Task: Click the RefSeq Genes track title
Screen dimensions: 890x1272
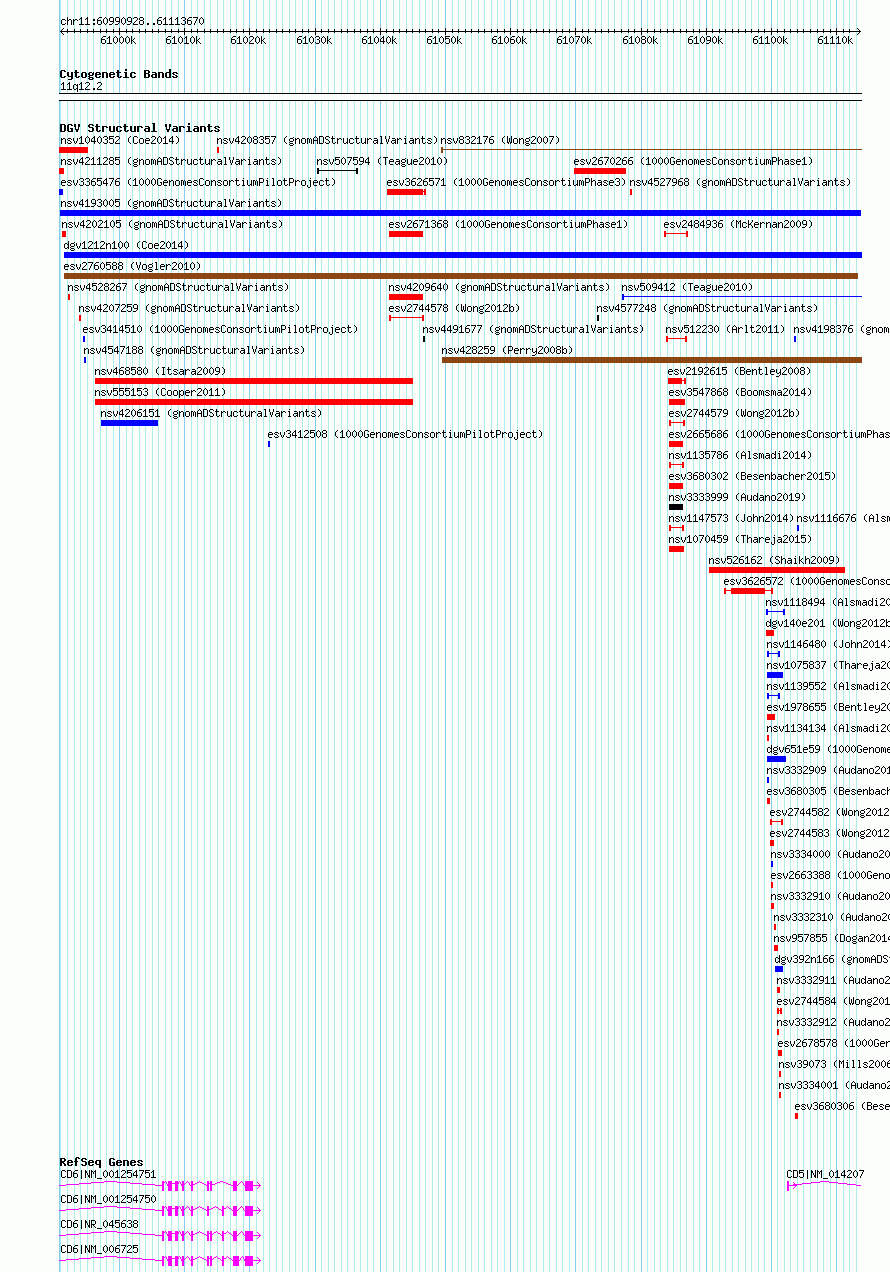Action: point(101,1162)
